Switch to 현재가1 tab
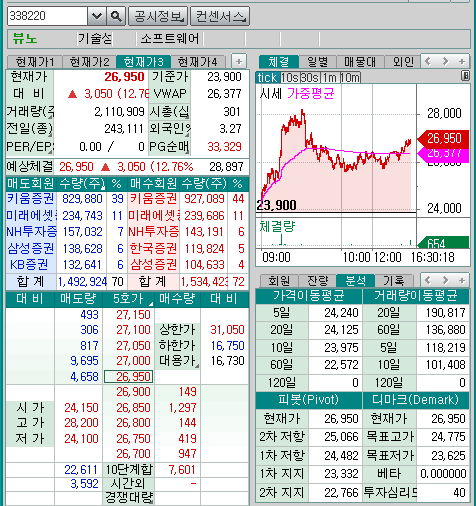 (34, 62)
